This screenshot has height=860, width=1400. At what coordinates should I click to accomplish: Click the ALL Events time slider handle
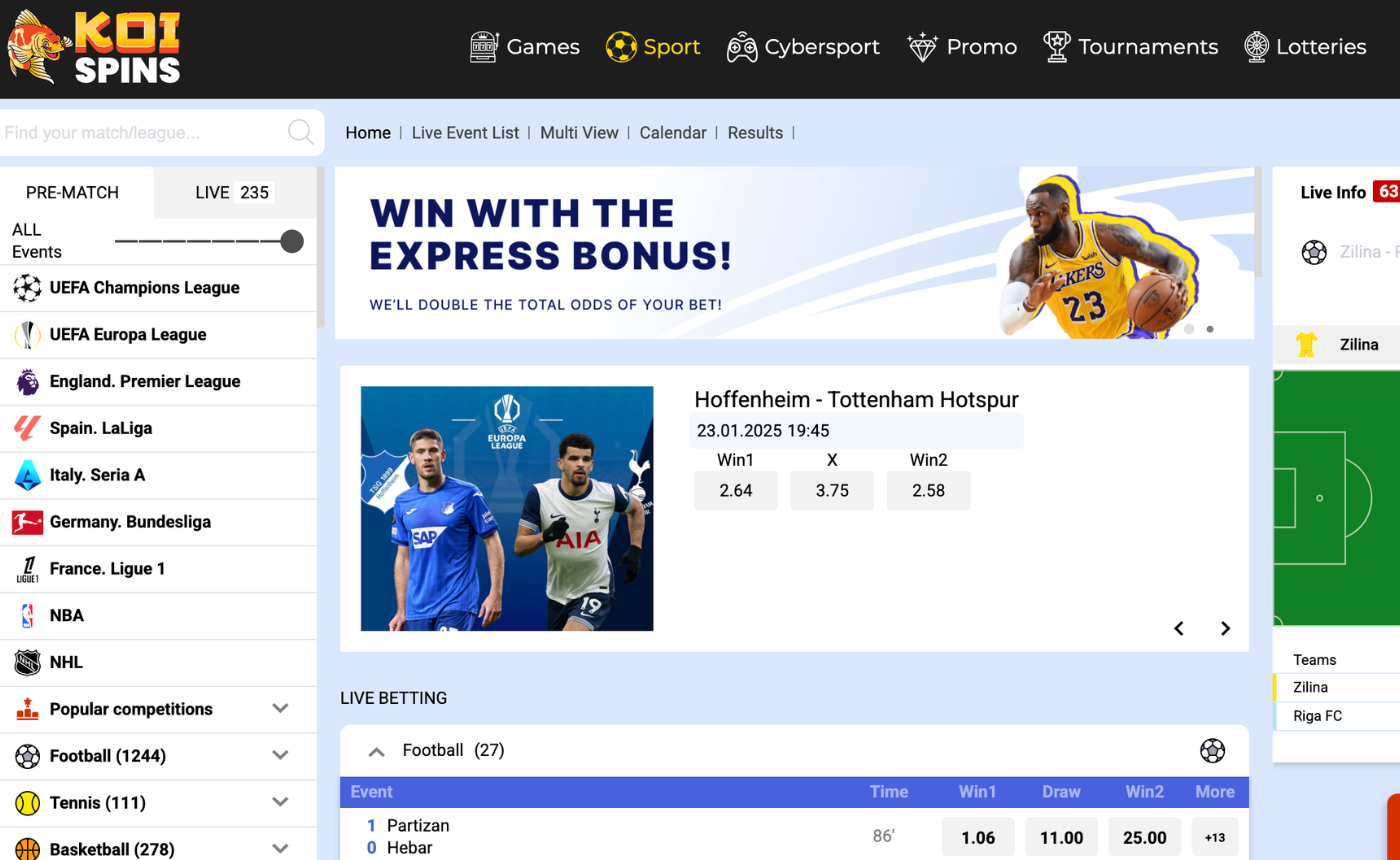(292, 241)
